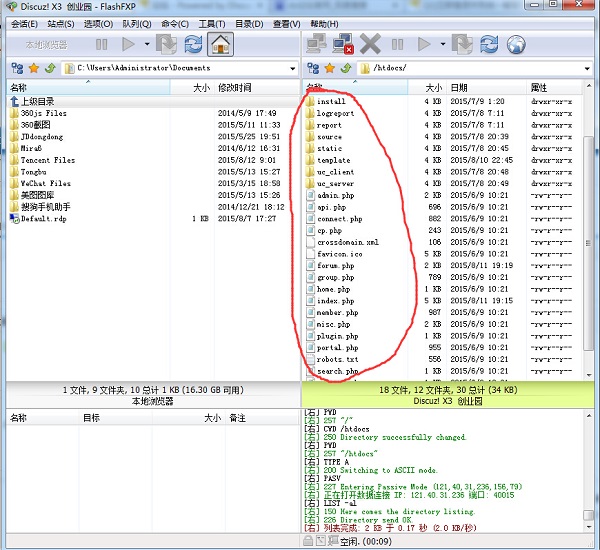Sort local files by 修改时间 column header
600x550 pixels.
click(235, 88)
